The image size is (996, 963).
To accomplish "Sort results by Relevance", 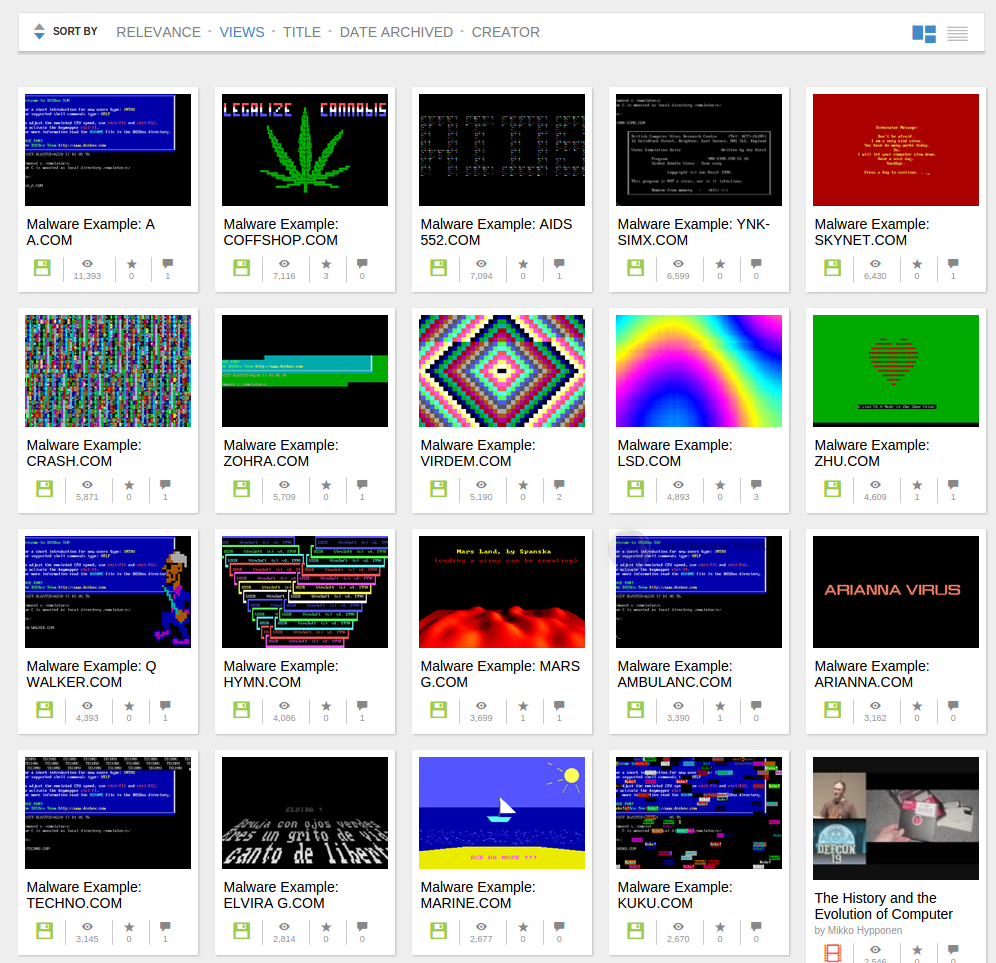I will coord(158,32).
